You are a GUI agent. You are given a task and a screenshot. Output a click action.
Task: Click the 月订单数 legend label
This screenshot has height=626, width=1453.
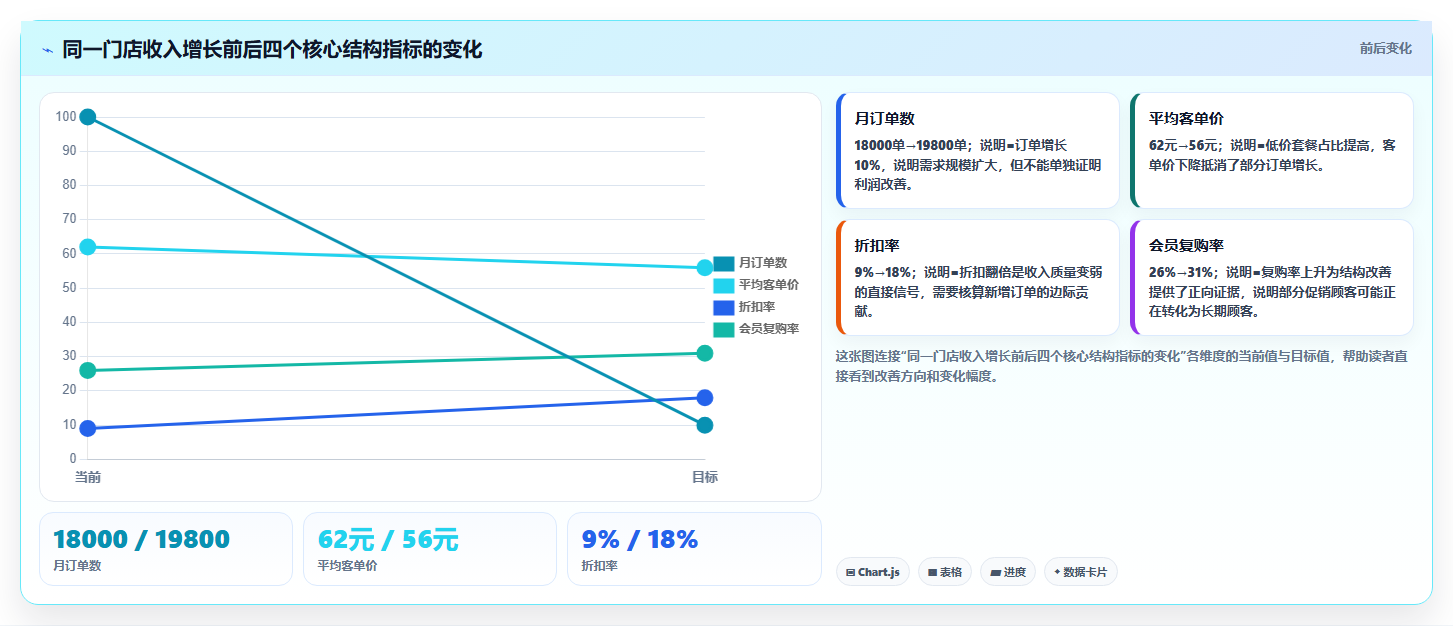point(763,263)
